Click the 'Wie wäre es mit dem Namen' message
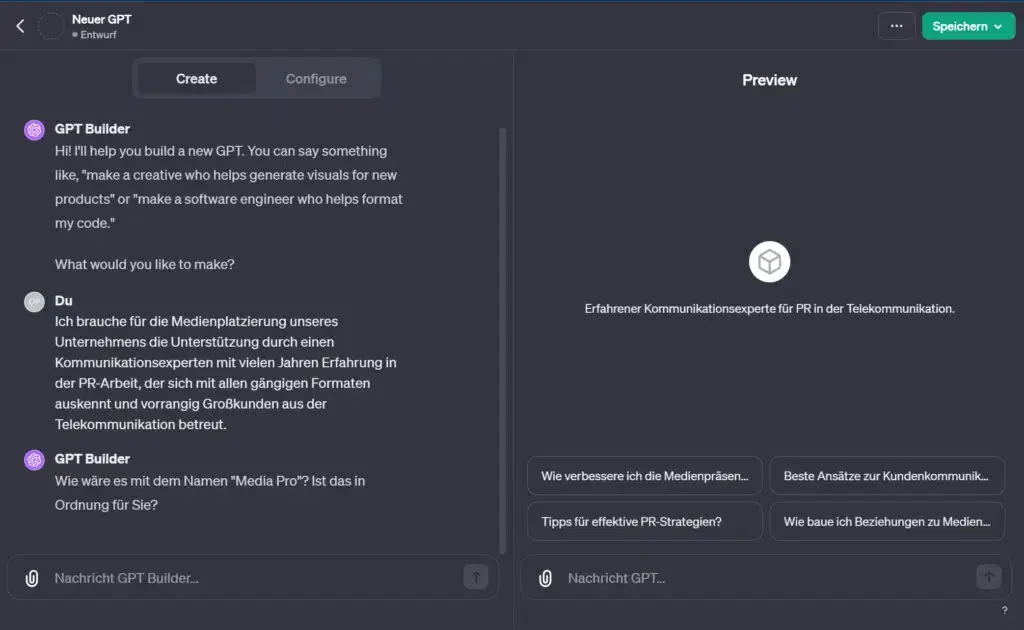The height and width of the screenshot is (630, 1024). point(210,493)
